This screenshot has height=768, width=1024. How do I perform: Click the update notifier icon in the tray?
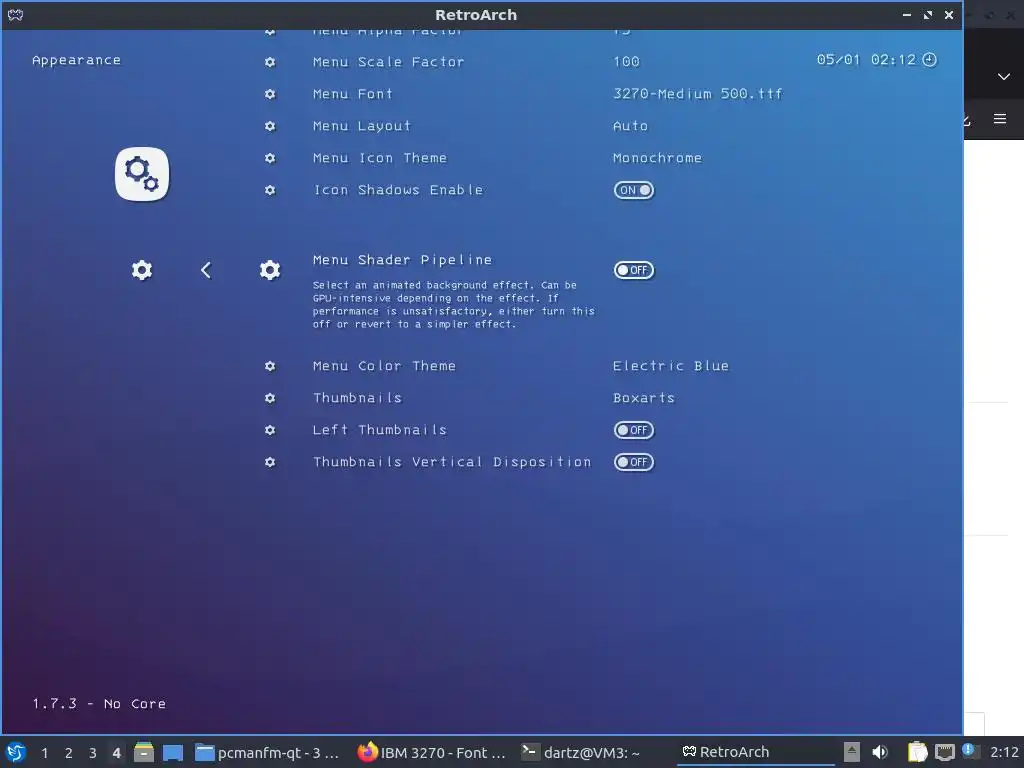[x=968, y=751]
